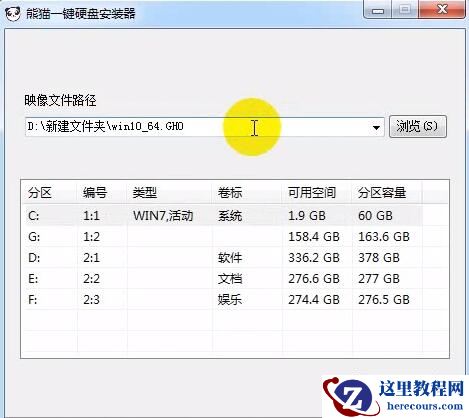Click the 276.5 GB capacity value
Screen dimensions: 469x418
click(x=384, y=300)
